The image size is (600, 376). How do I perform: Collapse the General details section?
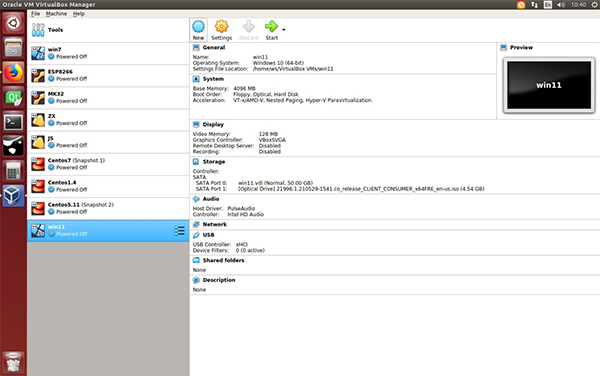214,47
